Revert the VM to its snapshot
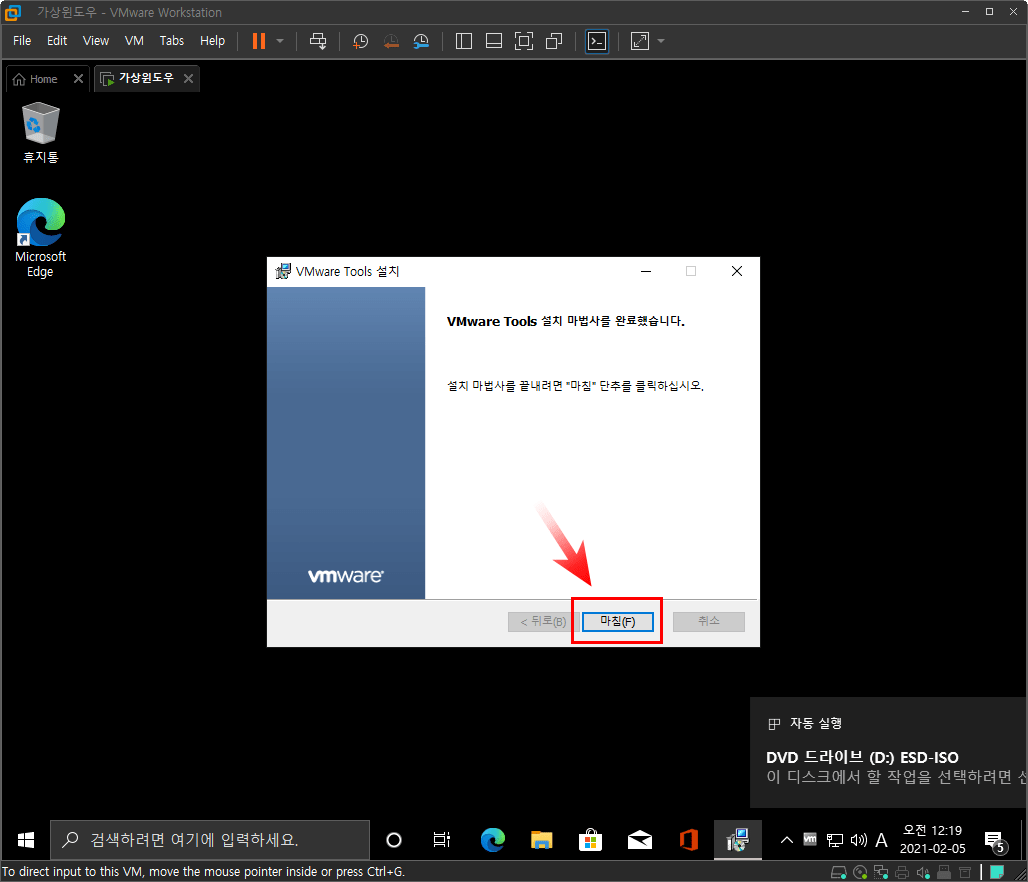This screenshot has width=1028, height=882. (x=391, y=41)
